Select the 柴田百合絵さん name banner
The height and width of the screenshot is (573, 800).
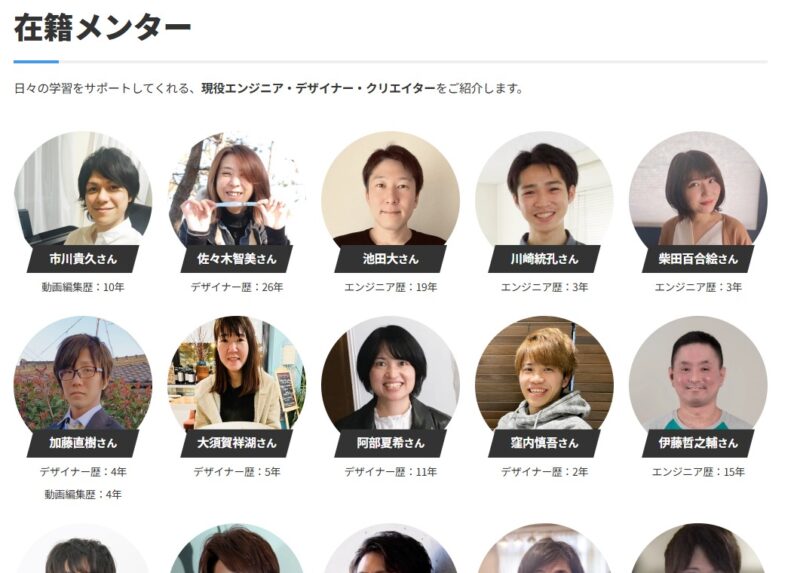point(698,259)
